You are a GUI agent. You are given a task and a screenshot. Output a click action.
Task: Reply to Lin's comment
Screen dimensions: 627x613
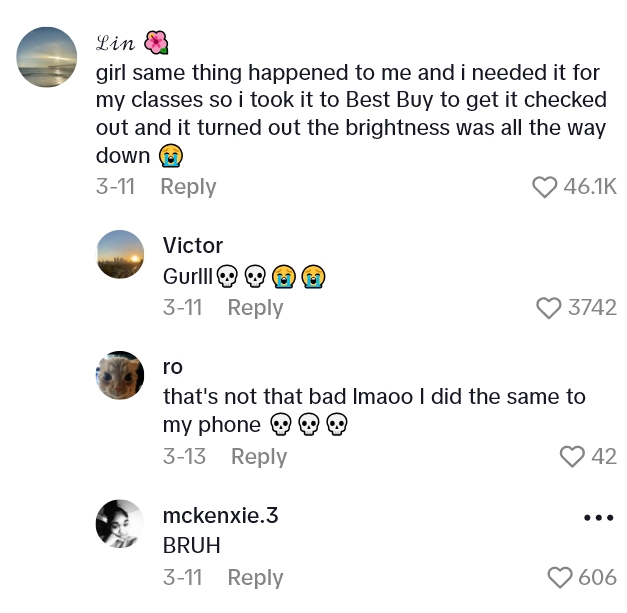tap(188, 187)
